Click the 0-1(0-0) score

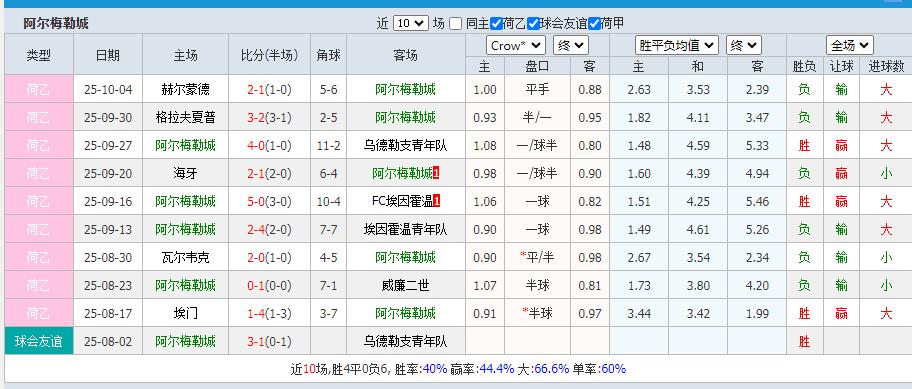click(269, 285)
